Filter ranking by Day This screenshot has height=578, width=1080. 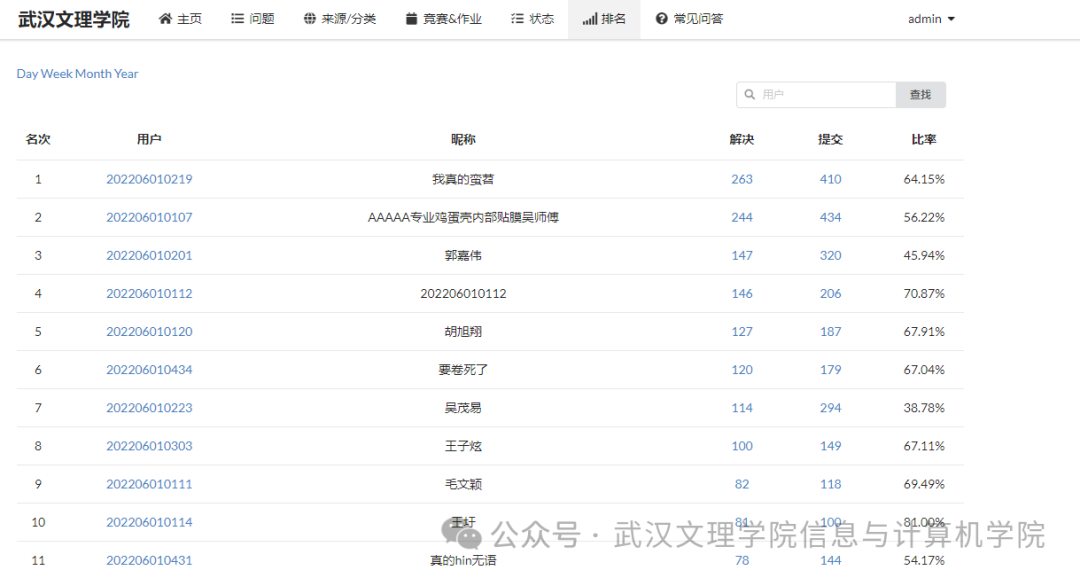pyautogui.click(x=27, y=74)
